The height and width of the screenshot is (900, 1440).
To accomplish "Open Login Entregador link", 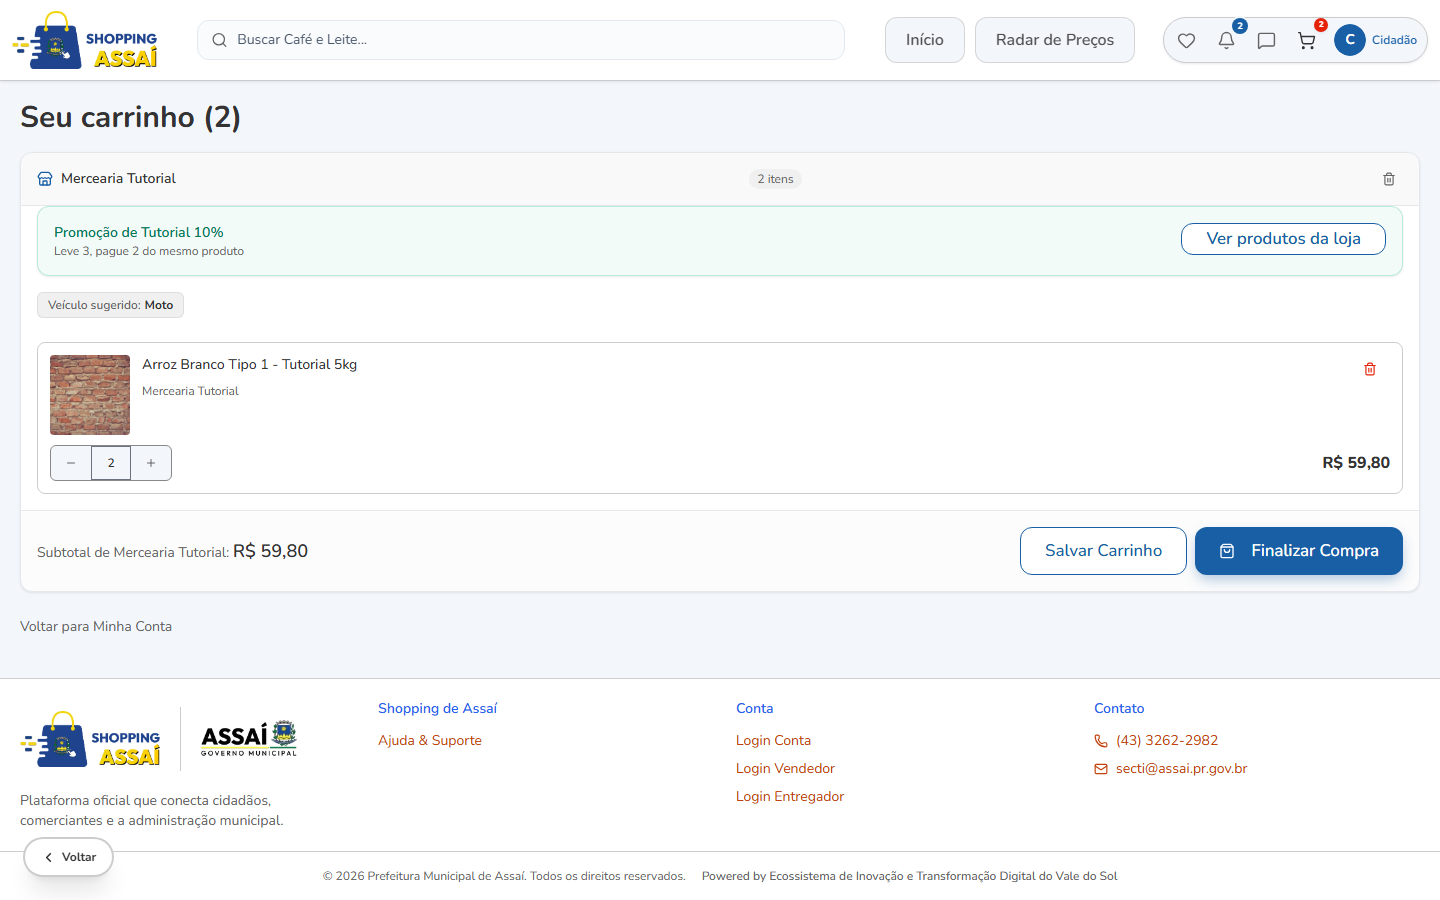I will pos(790,796).
